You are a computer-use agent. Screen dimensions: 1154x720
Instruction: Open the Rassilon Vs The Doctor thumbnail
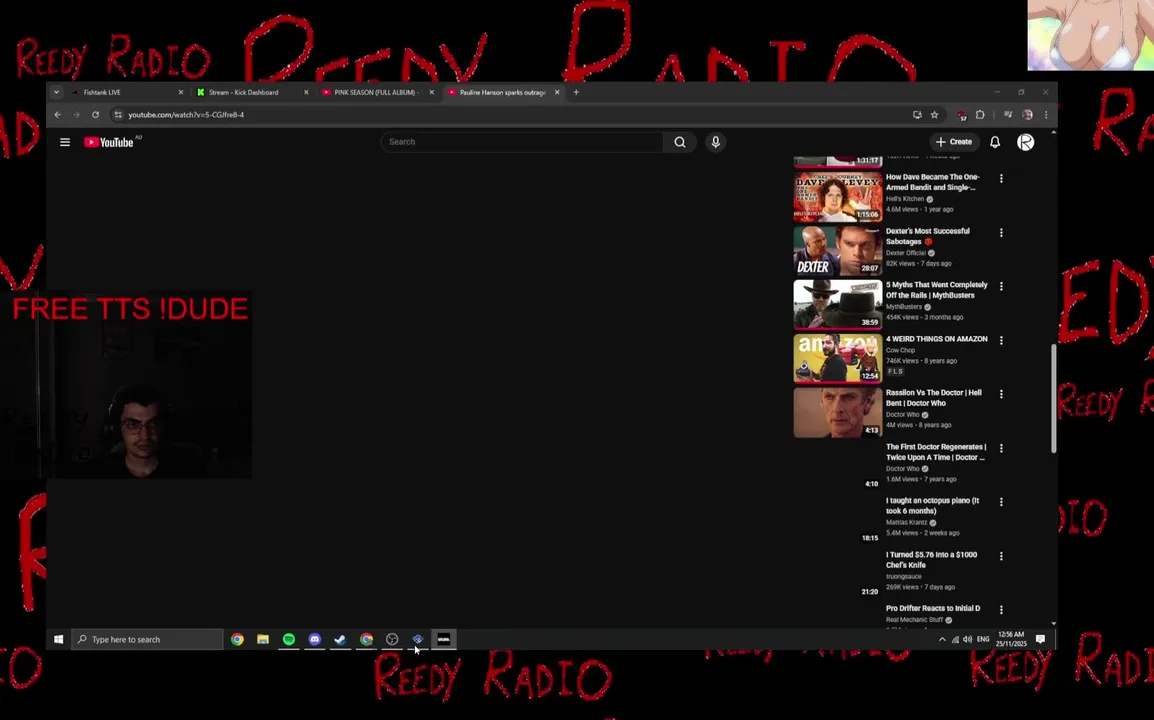pyautogui.click(x=838, y=412)
